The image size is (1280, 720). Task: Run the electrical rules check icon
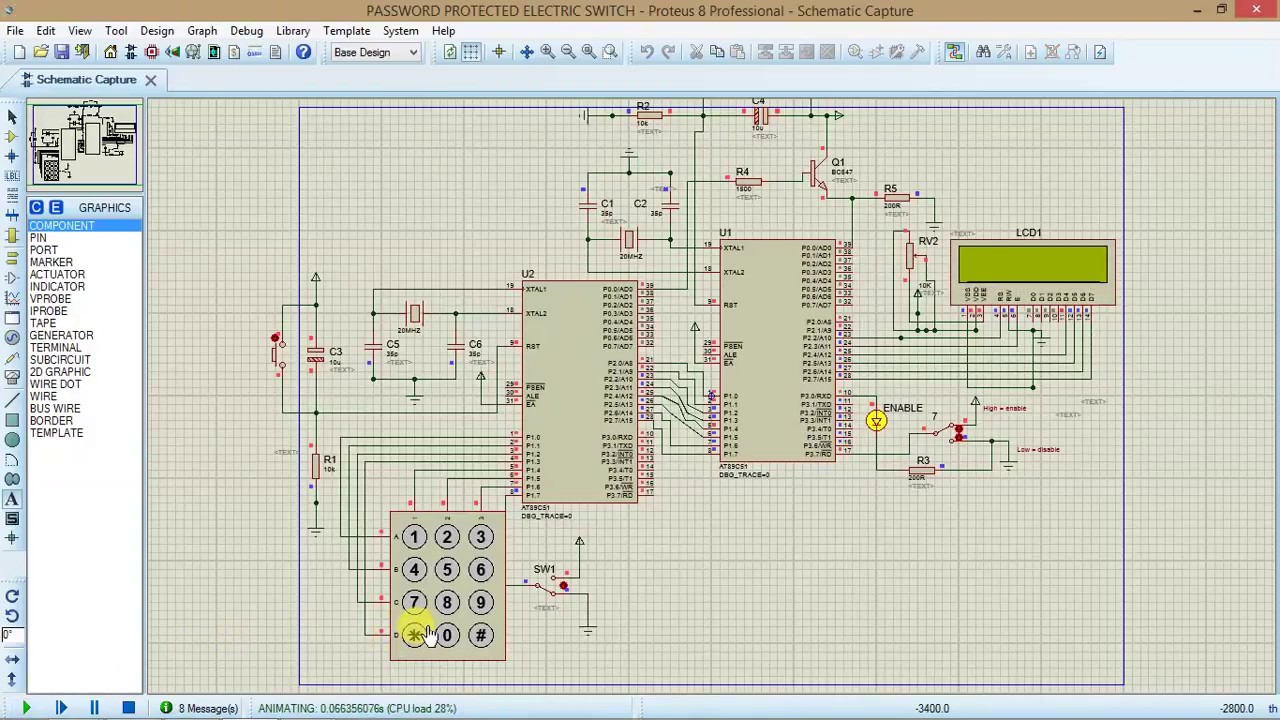1100,52
